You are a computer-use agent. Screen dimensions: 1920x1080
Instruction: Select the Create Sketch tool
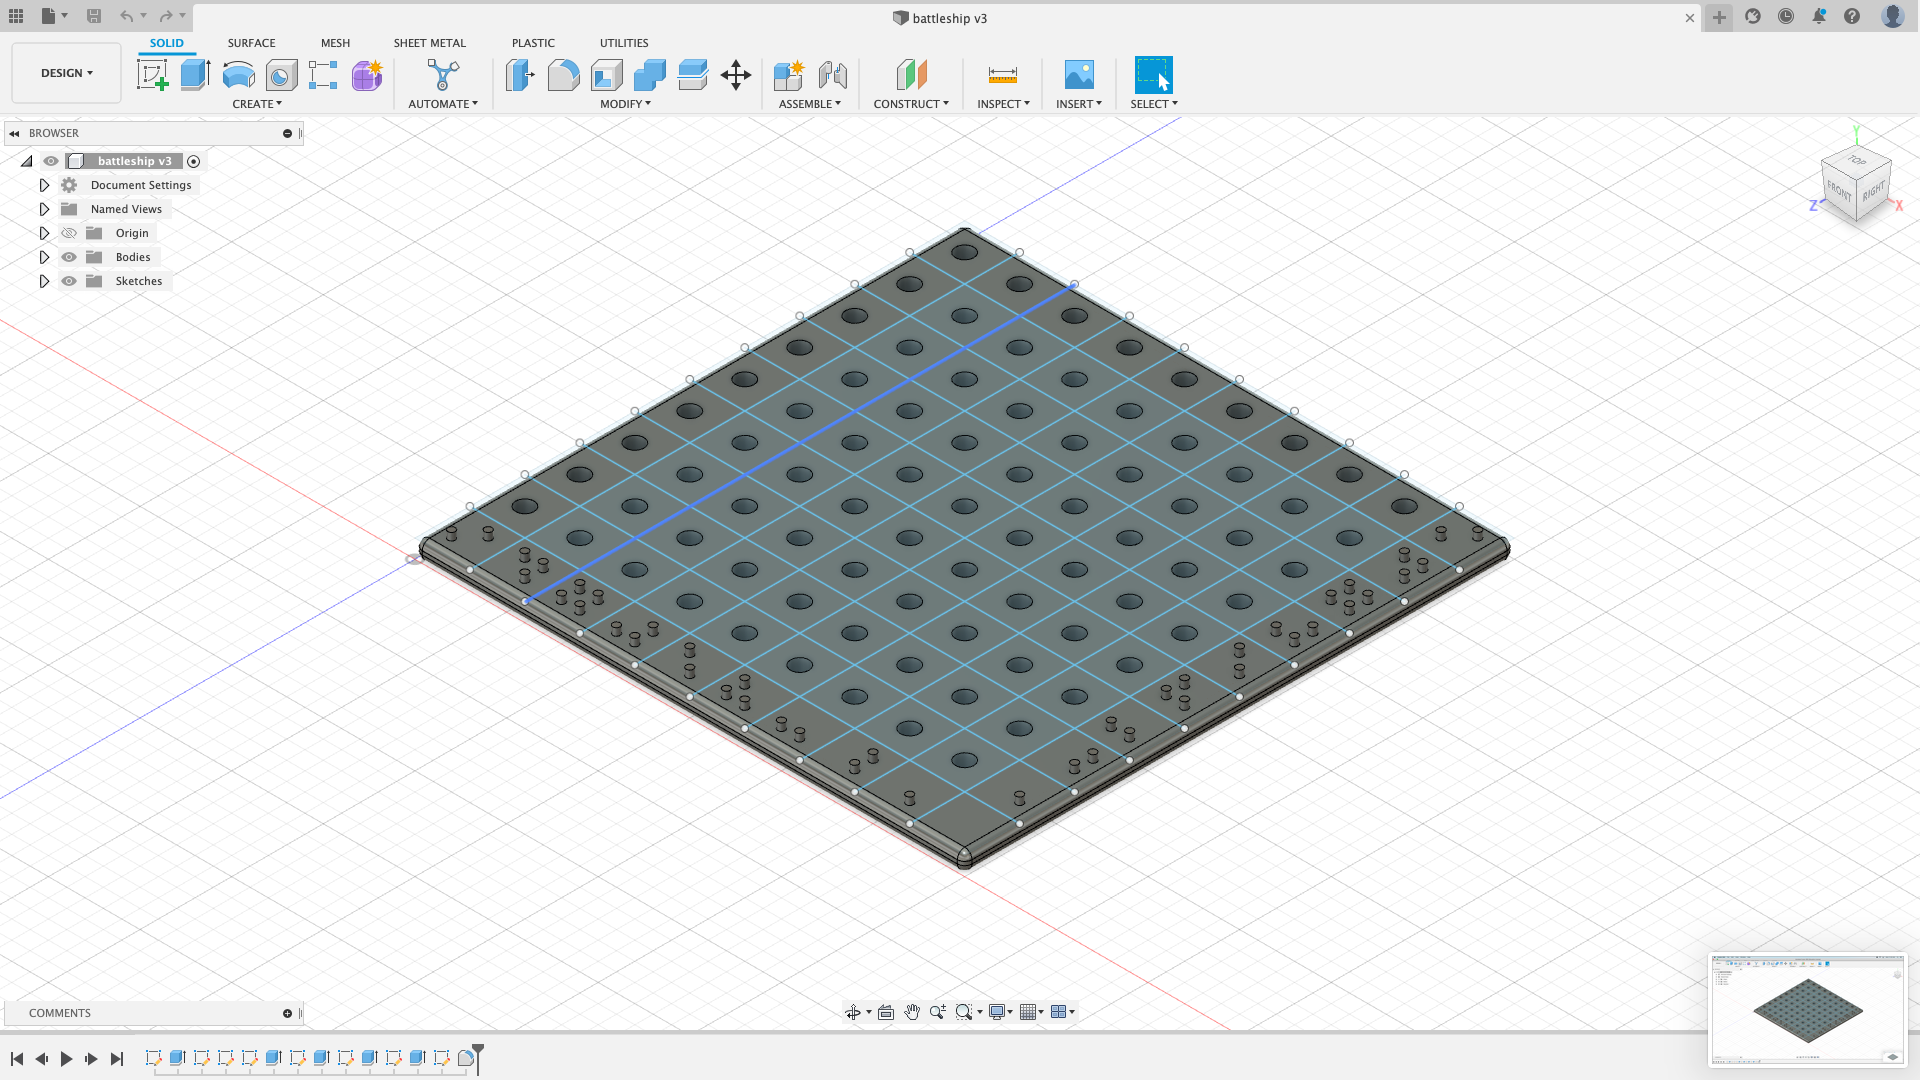click(152, 75)
